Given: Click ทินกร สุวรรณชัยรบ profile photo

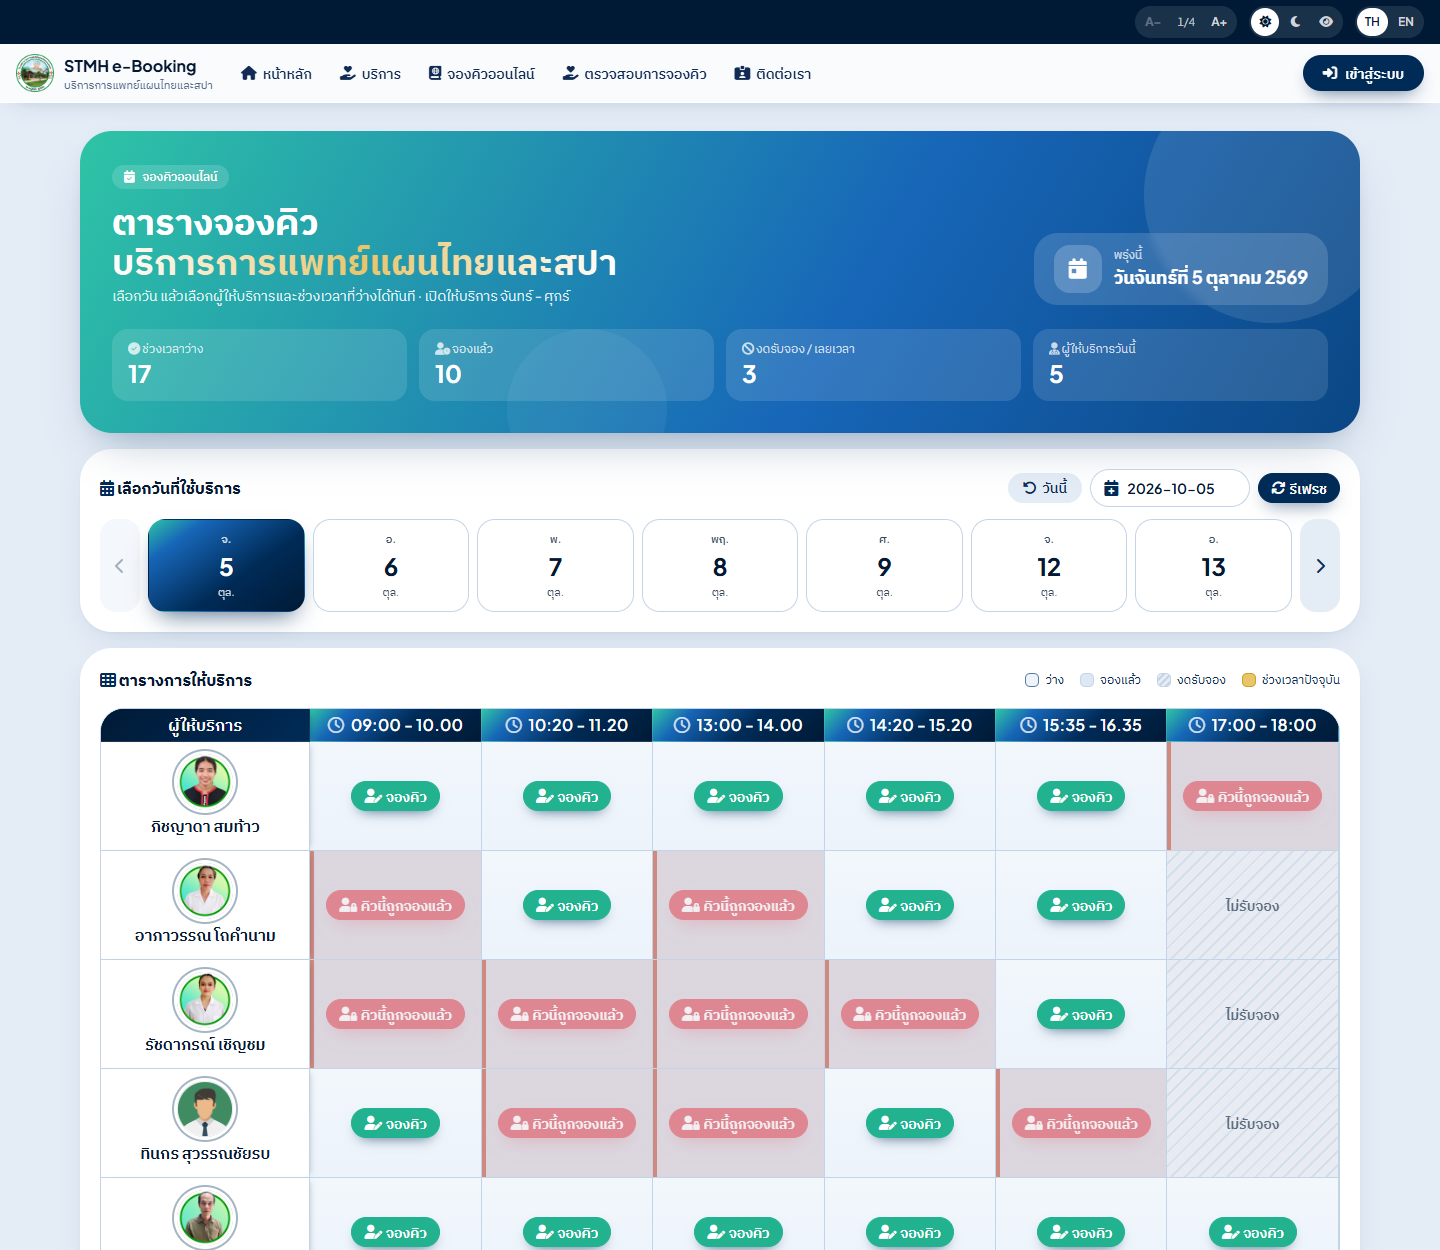Looking at the screenshot, I should pyautogui.click(x=205, y=1109).
